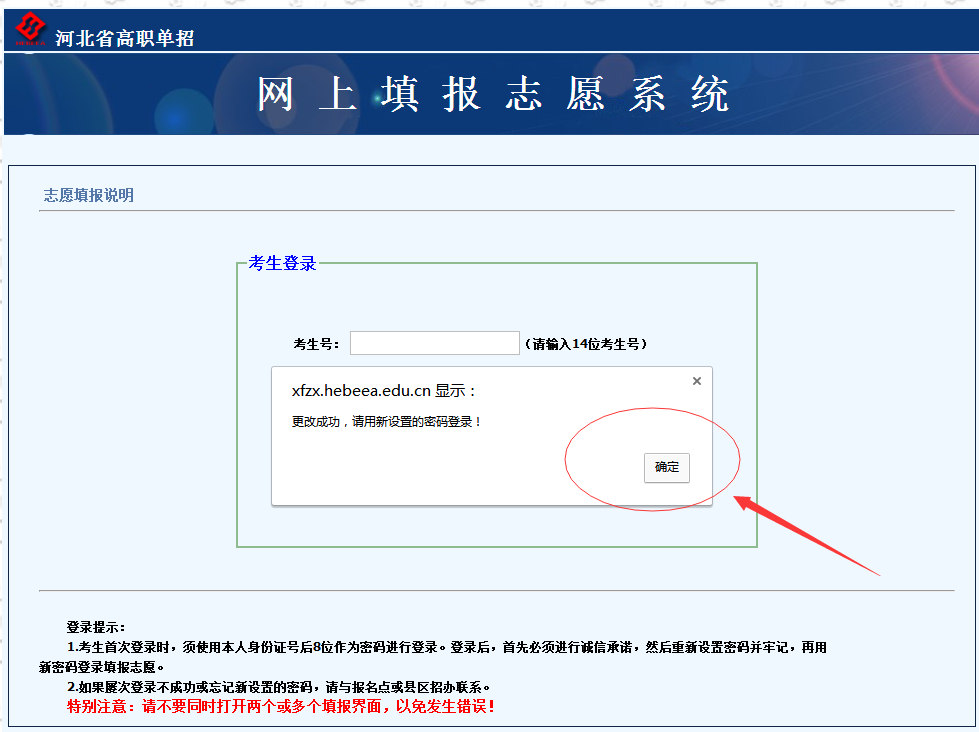Click the tip line starting 1.考生首次登录时
This screenshot has height=732, width=979.
coord(433,657)
